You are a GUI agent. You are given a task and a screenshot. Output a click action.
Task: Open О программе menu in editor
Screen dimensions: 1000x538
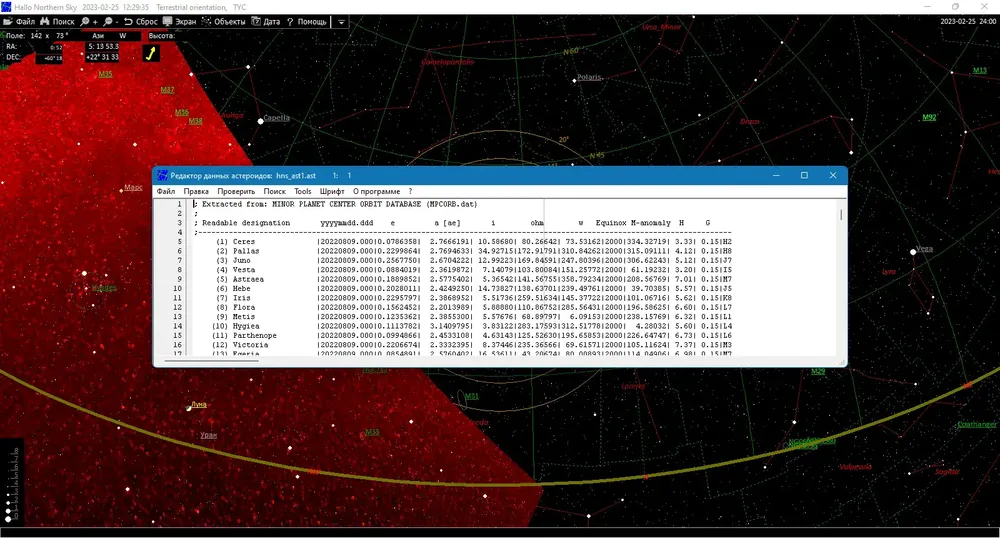tap(376, 191)
